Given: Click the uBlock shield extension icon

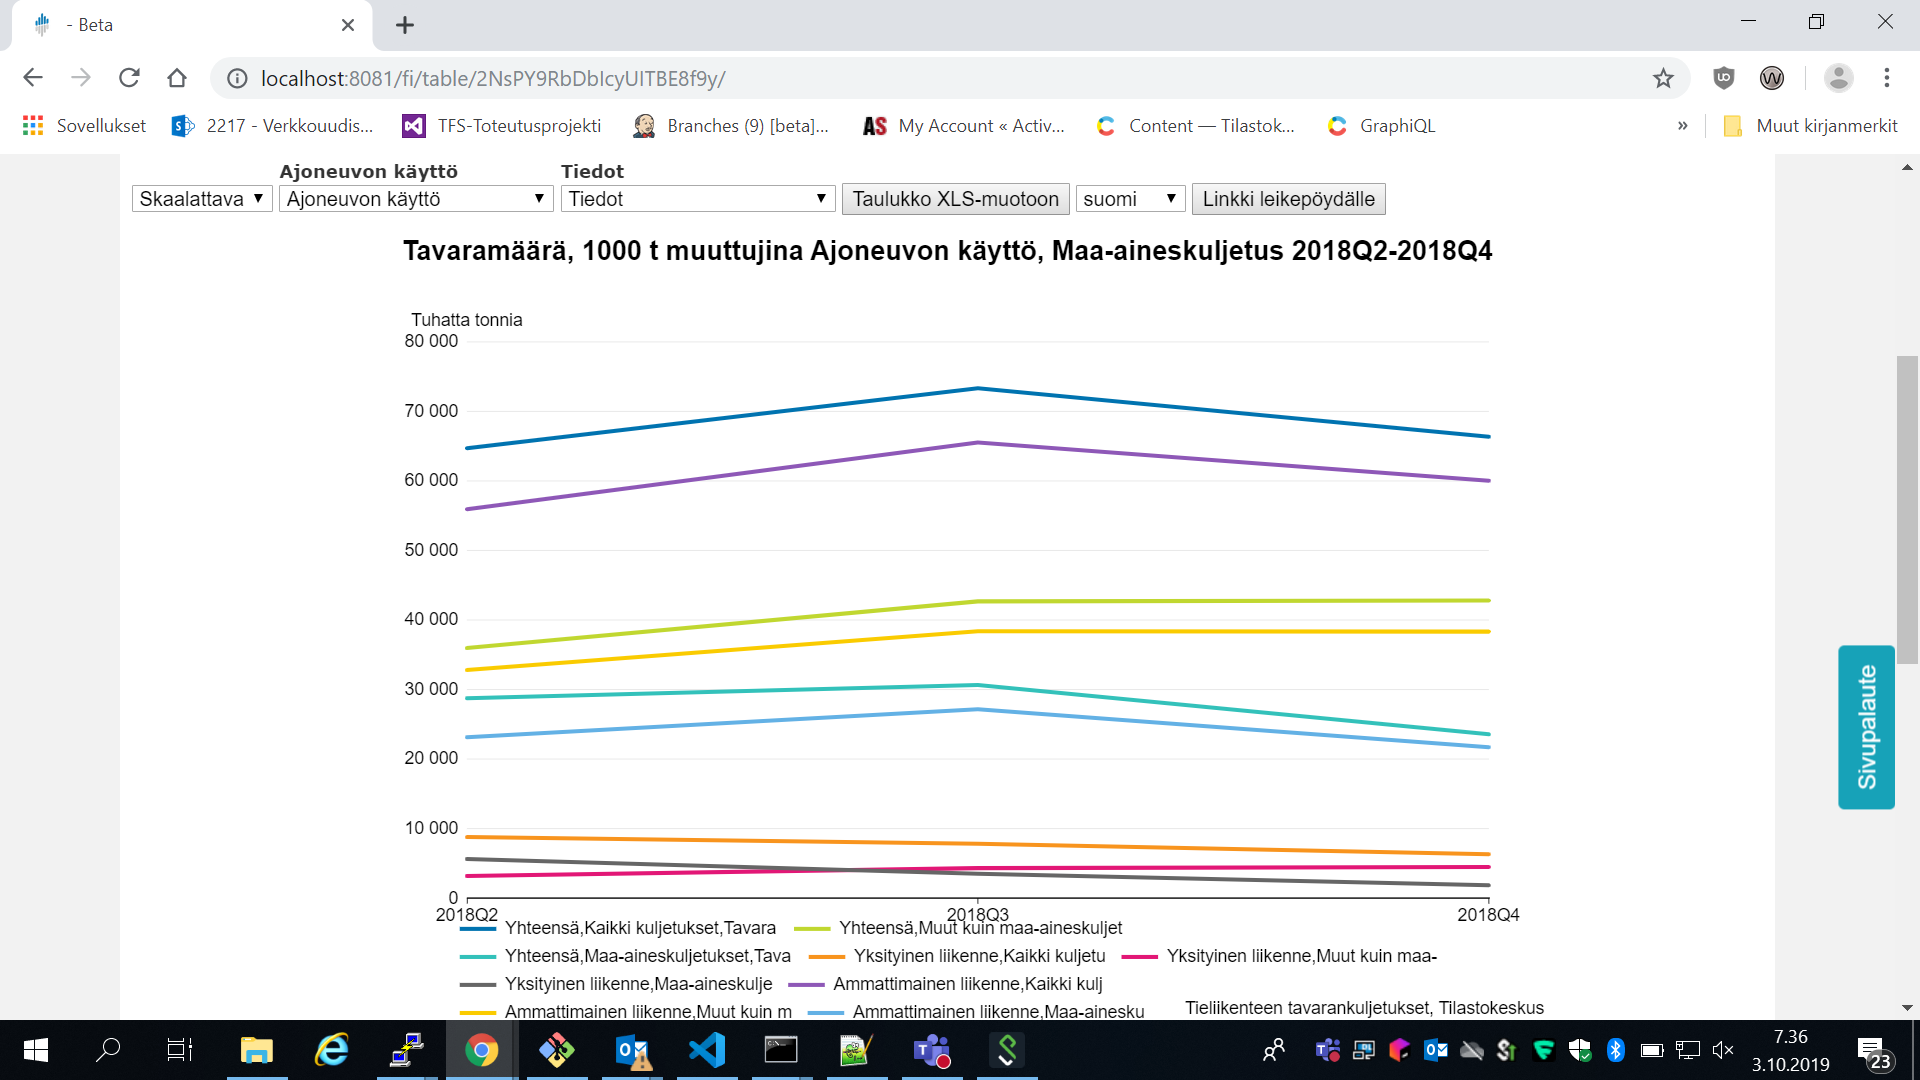Looking at the screenshot, I should [x=1723, y=78].
